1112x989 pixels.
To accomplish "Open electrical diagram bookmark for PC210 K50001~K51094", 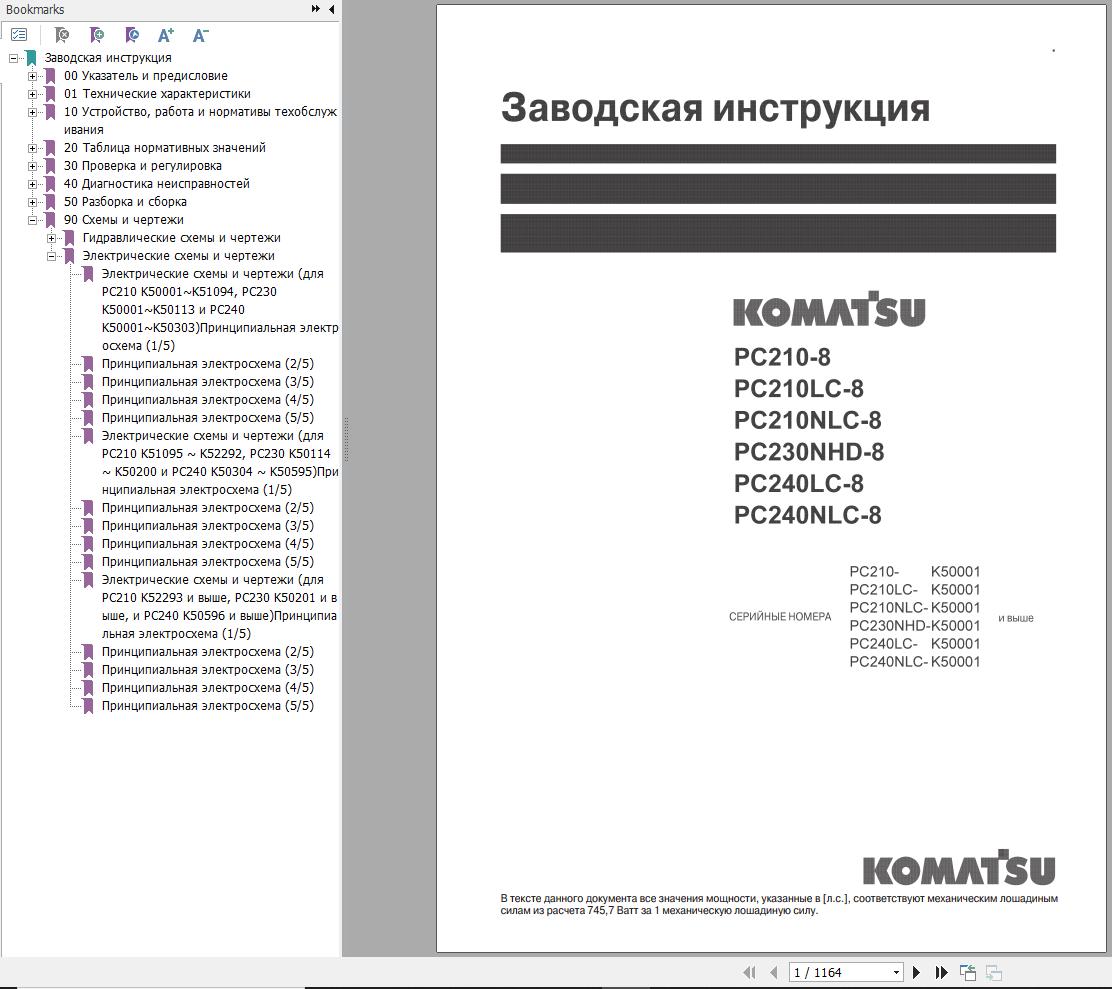I will (x=219, y=310).
